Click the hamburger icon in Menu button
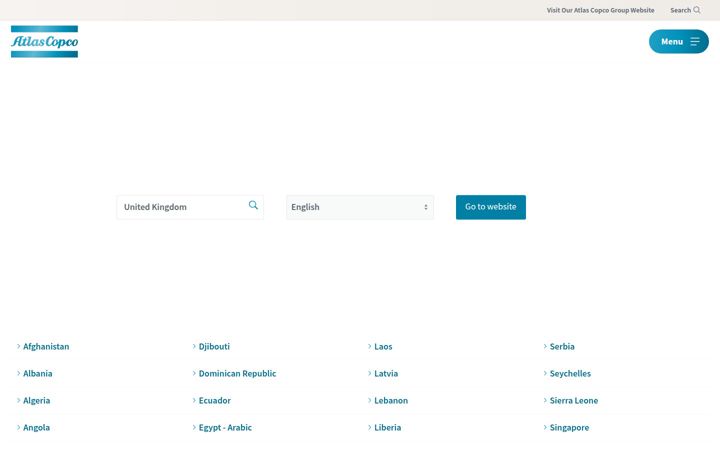This screenshot has height=450, width=720. coord(695,42)
